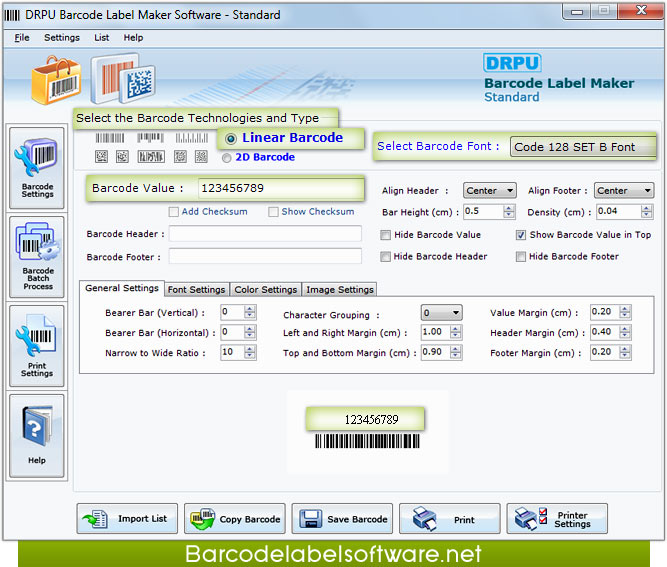The width and height of the screenshot is (667, 567).
Task: Switch to General Settings tab
Action: pyautogui.click(x=122, y=288)
